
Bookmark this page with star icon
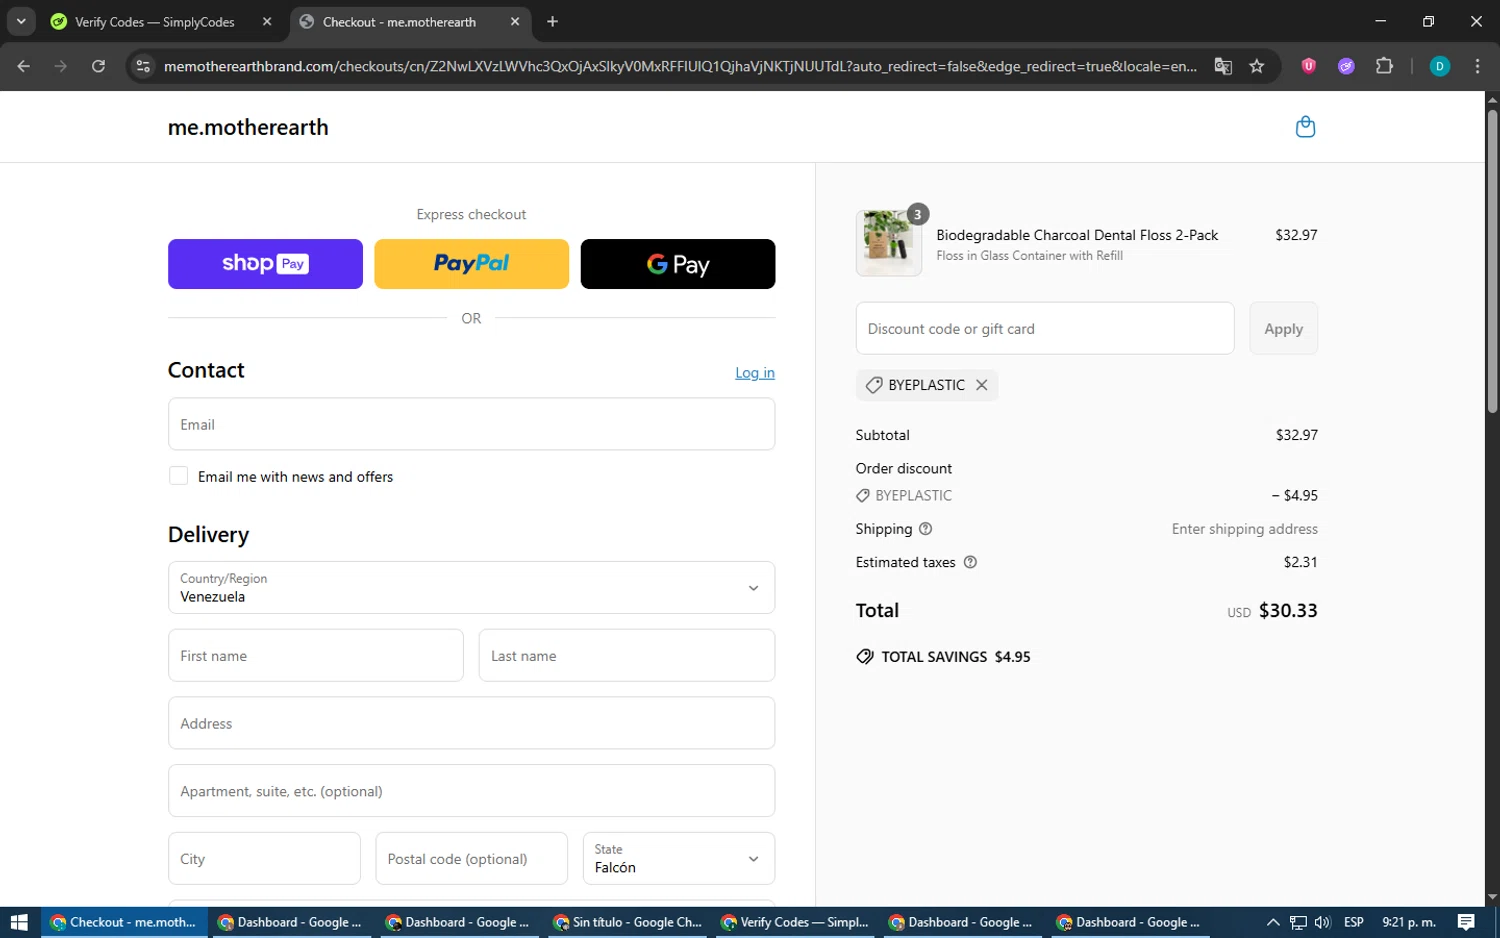1257,66
